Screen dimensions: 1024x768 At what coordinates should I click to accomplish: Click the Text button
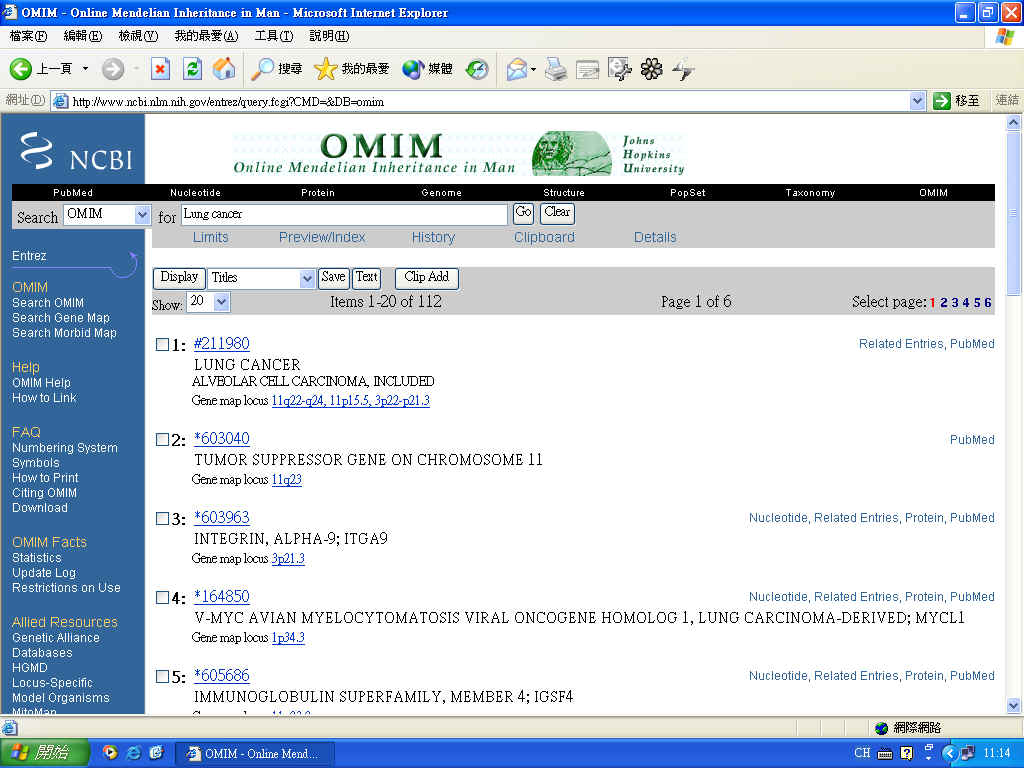366,278
